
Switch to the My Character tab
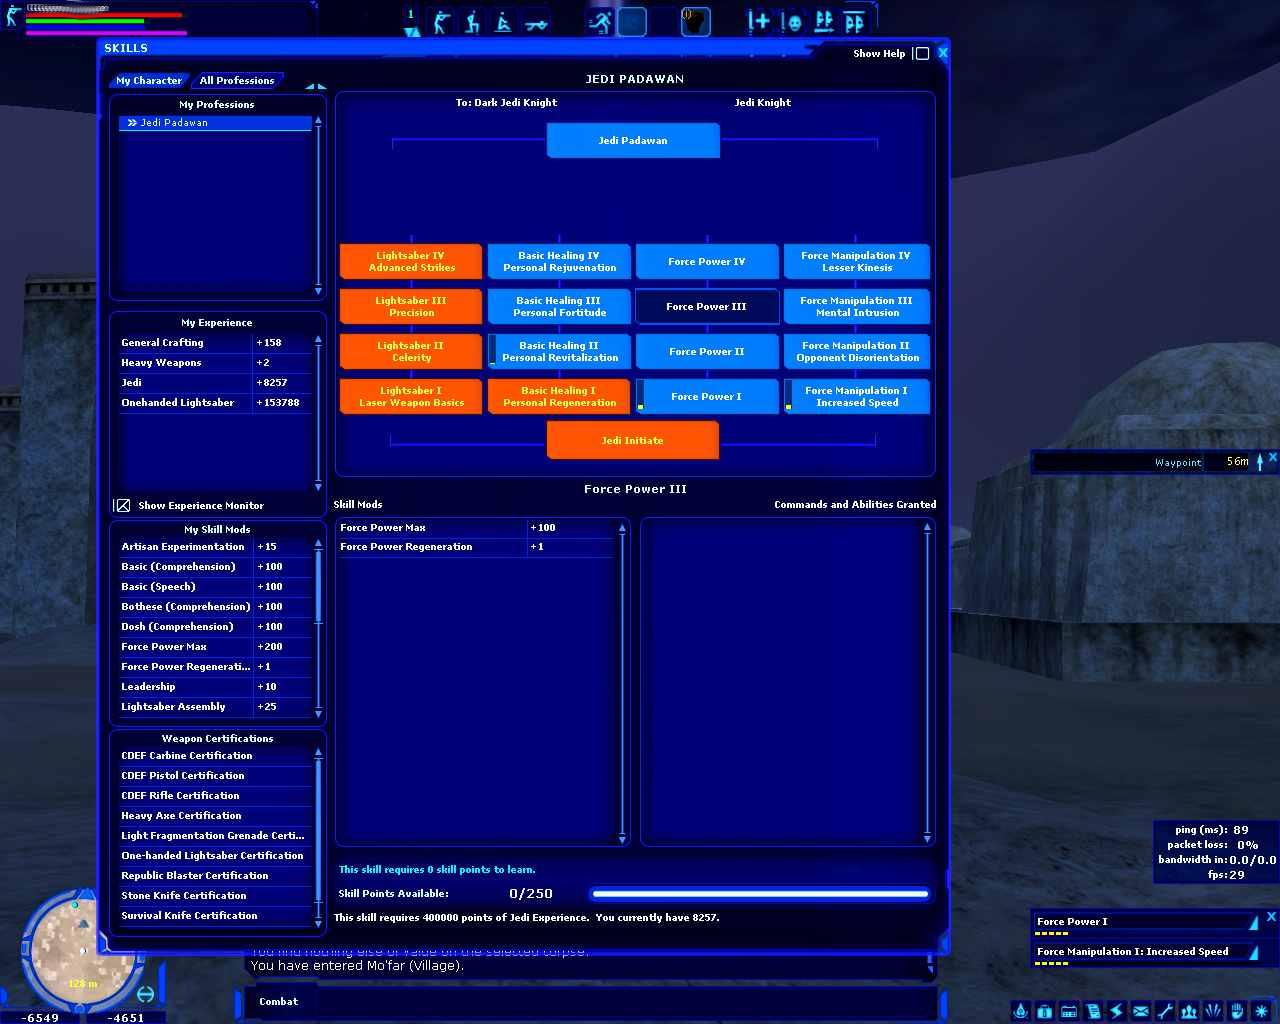tap(149, 81)
